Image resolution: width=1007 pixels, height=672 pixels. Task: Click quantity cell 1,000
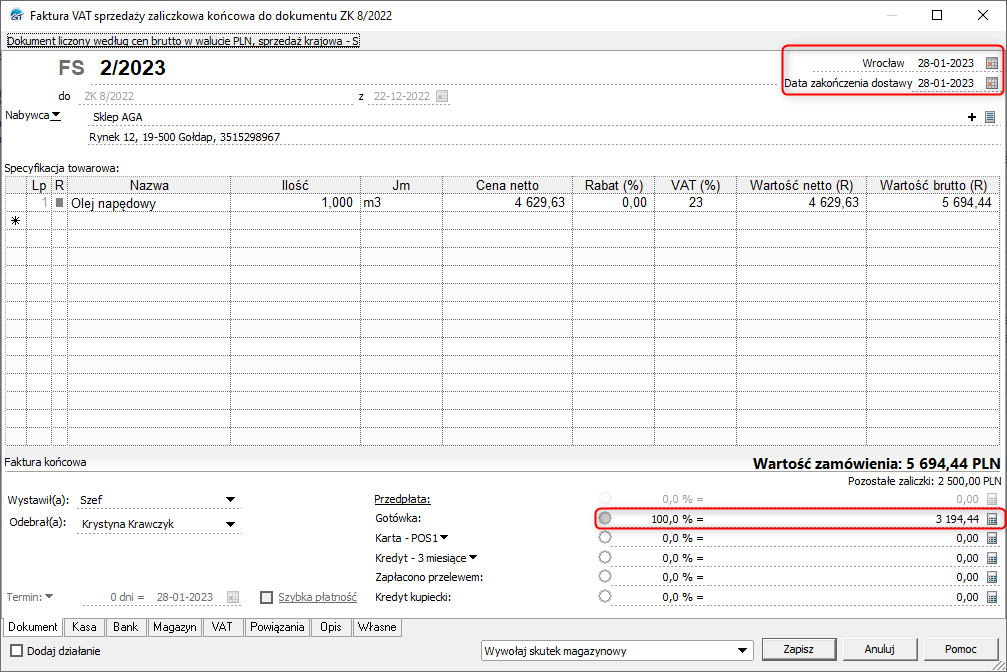point(295,203)
